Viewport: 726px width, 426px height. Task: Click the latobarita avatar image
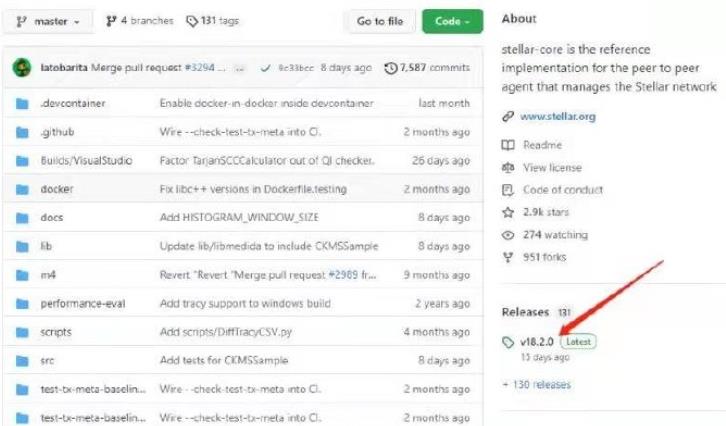22,68
